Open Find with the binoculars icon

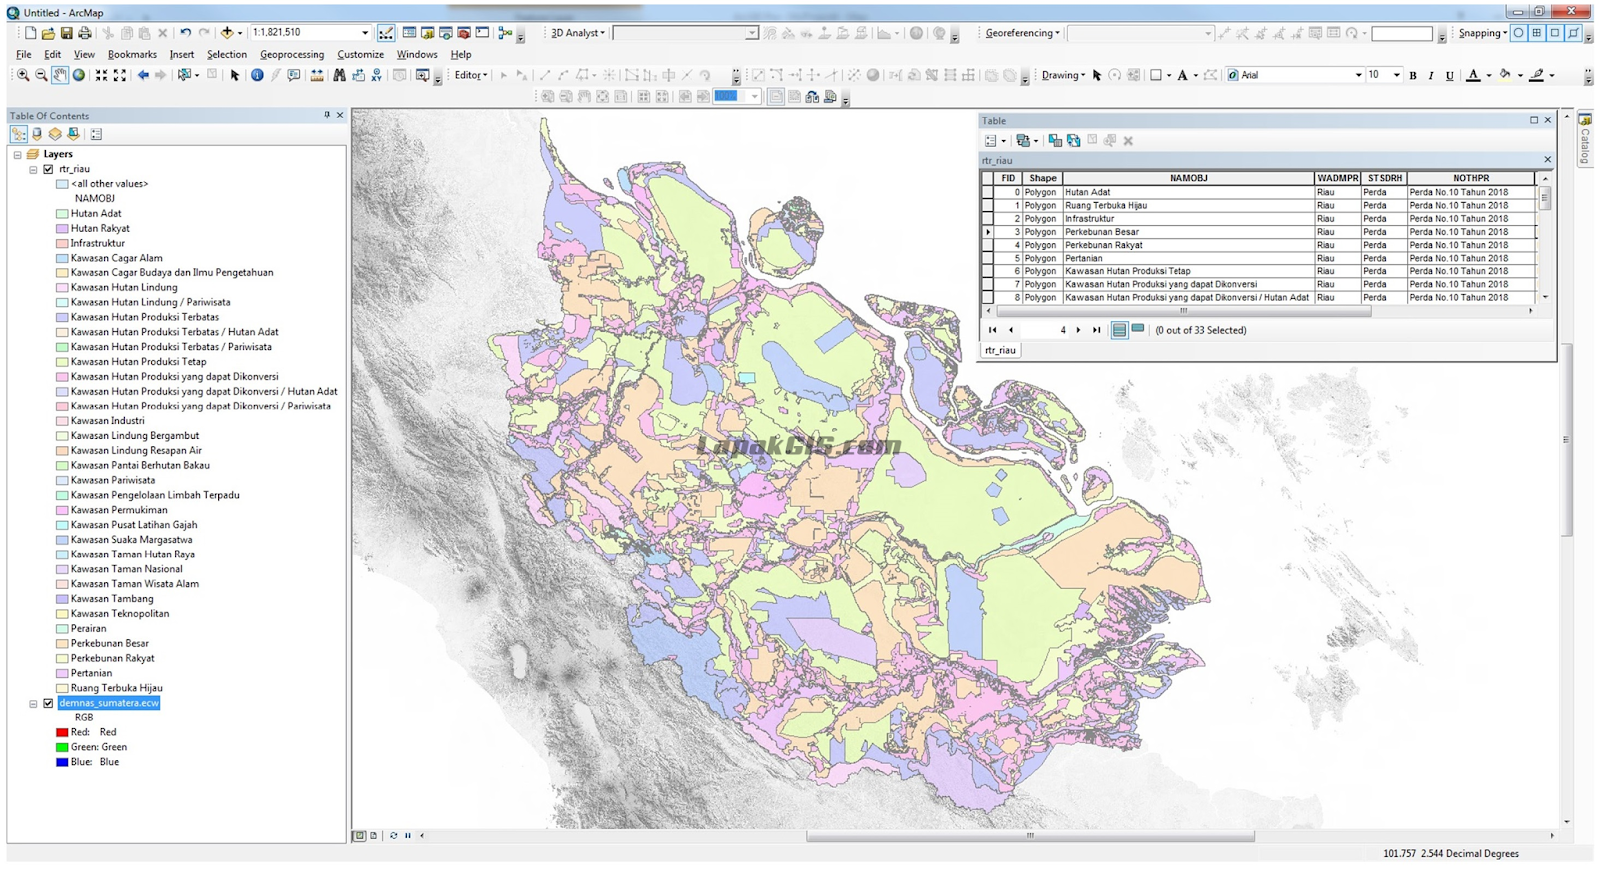(339, 75)
